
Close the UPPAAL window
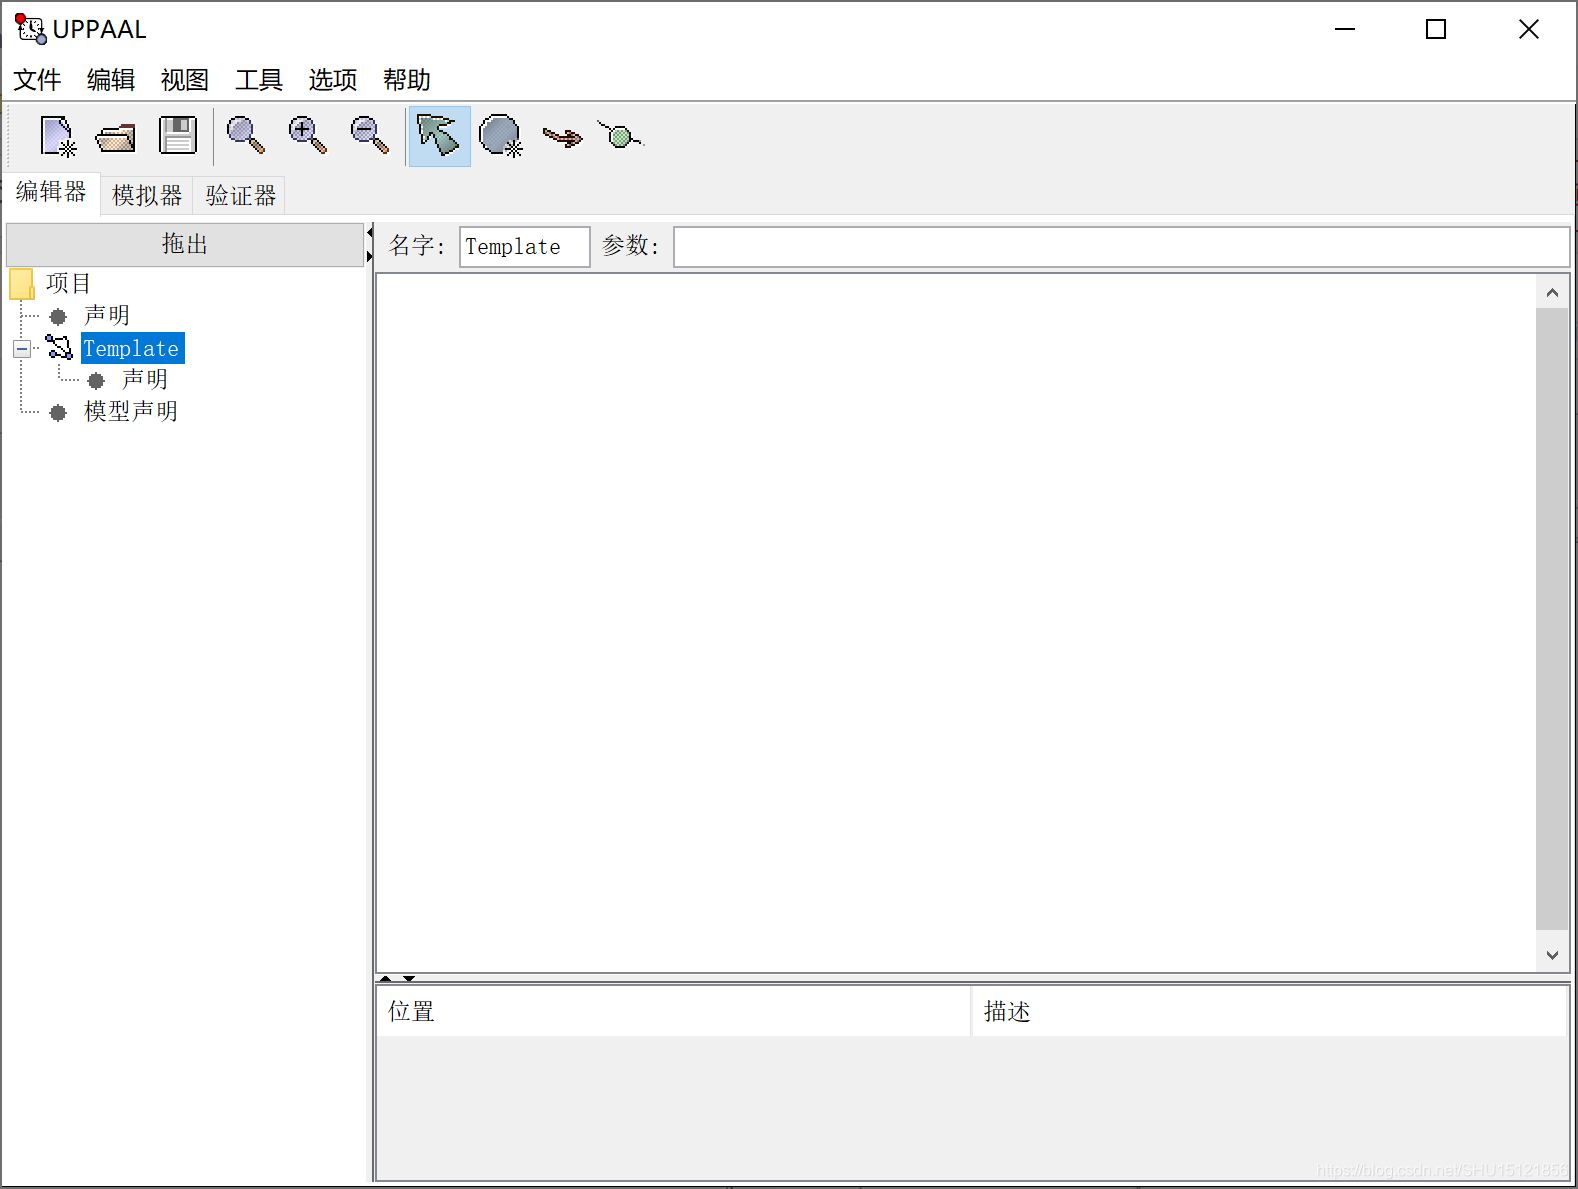tap(1528, 29)
